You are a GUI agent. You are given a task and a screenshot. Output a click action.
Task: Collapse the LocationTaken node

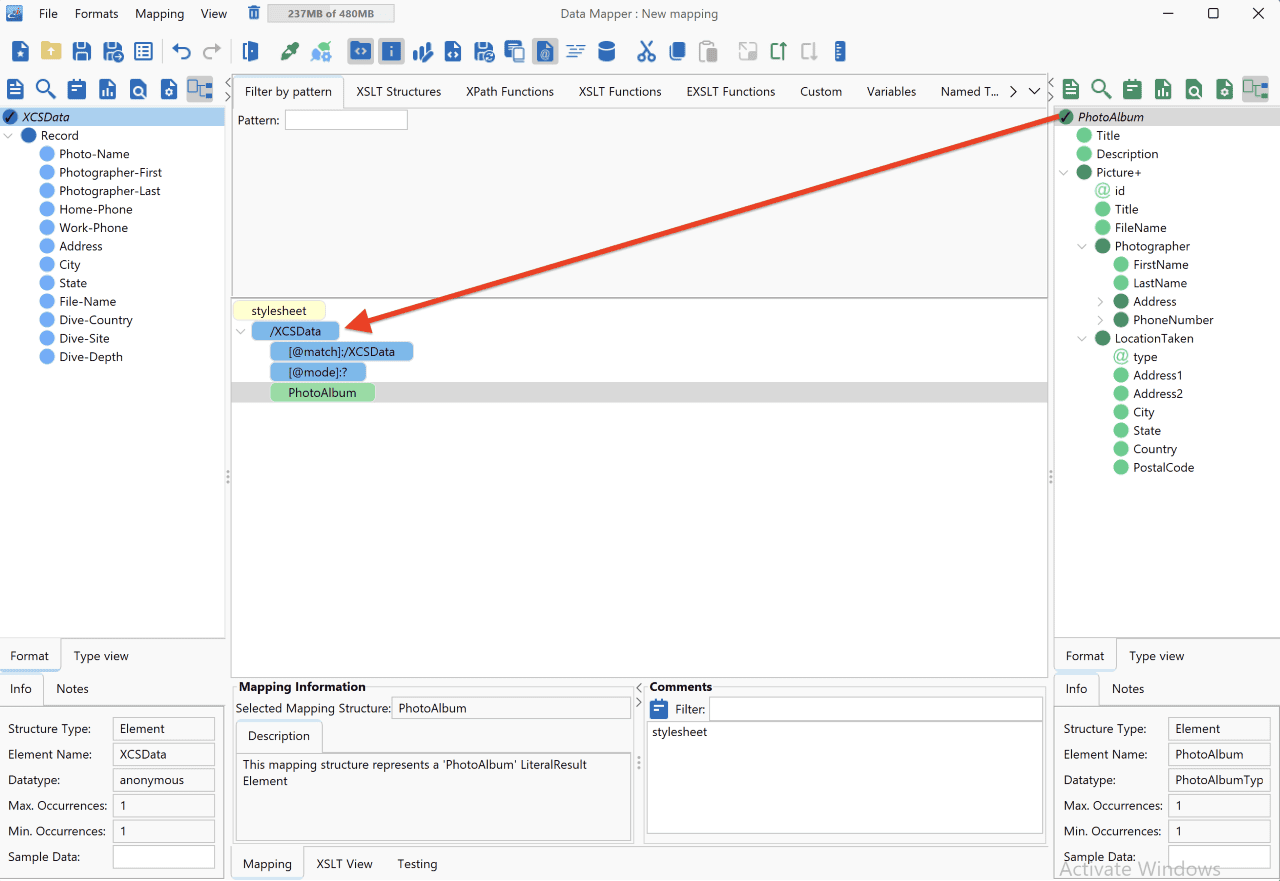[1082, 338]
